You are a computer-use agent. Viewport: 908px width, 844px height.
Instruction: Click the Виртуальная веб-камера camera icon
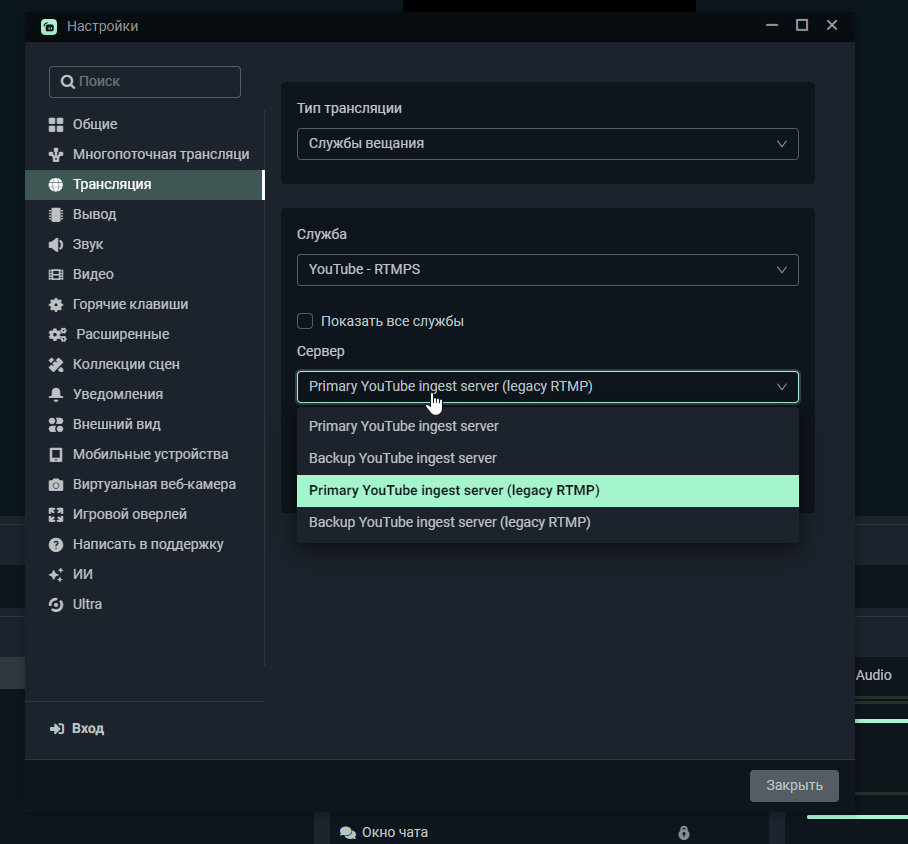click(x=56, y=485)
